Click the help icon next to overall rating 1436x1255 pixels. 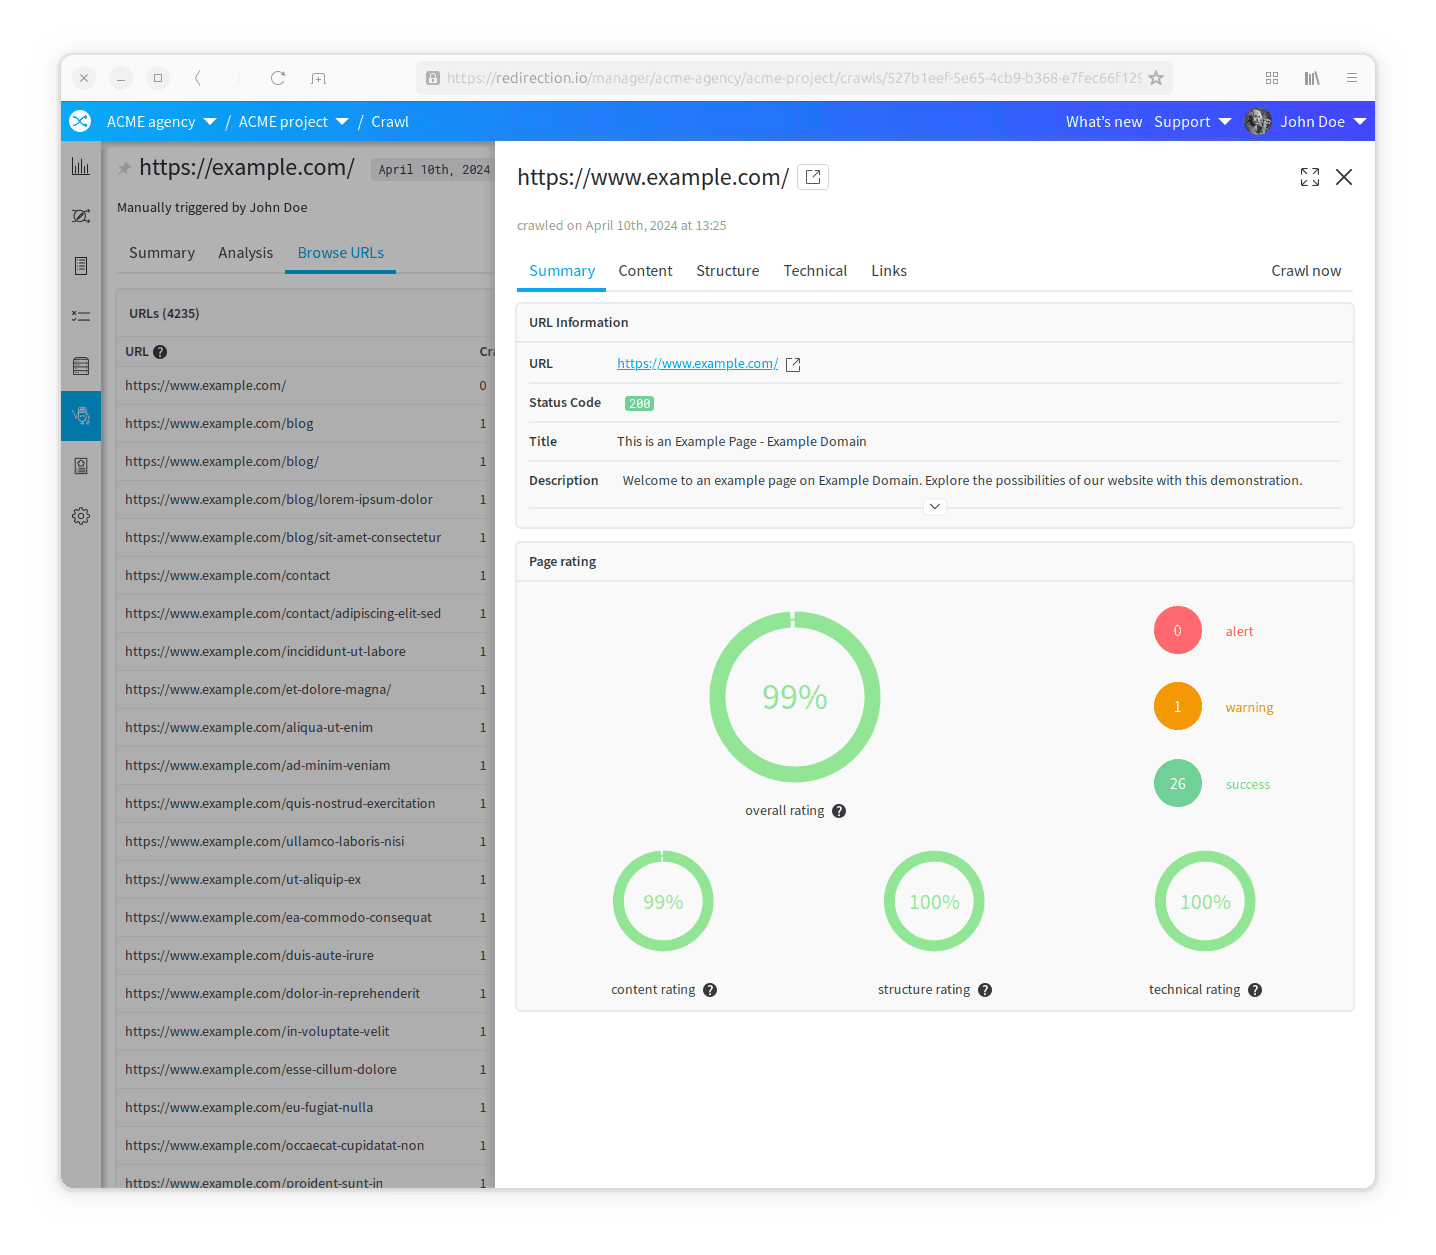click(839, 811)
